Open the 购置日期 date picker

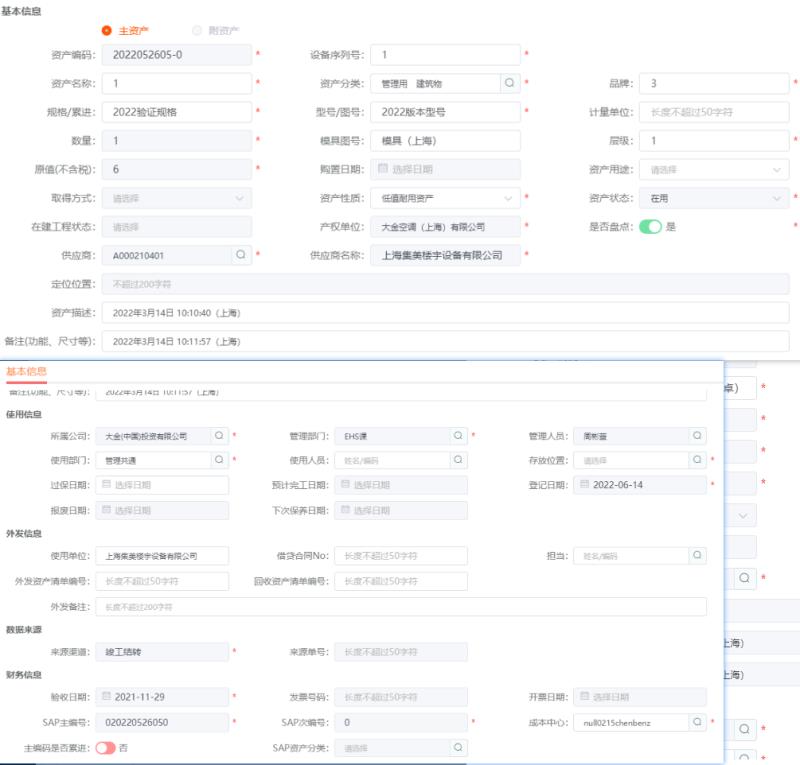[x=445, y=170]
